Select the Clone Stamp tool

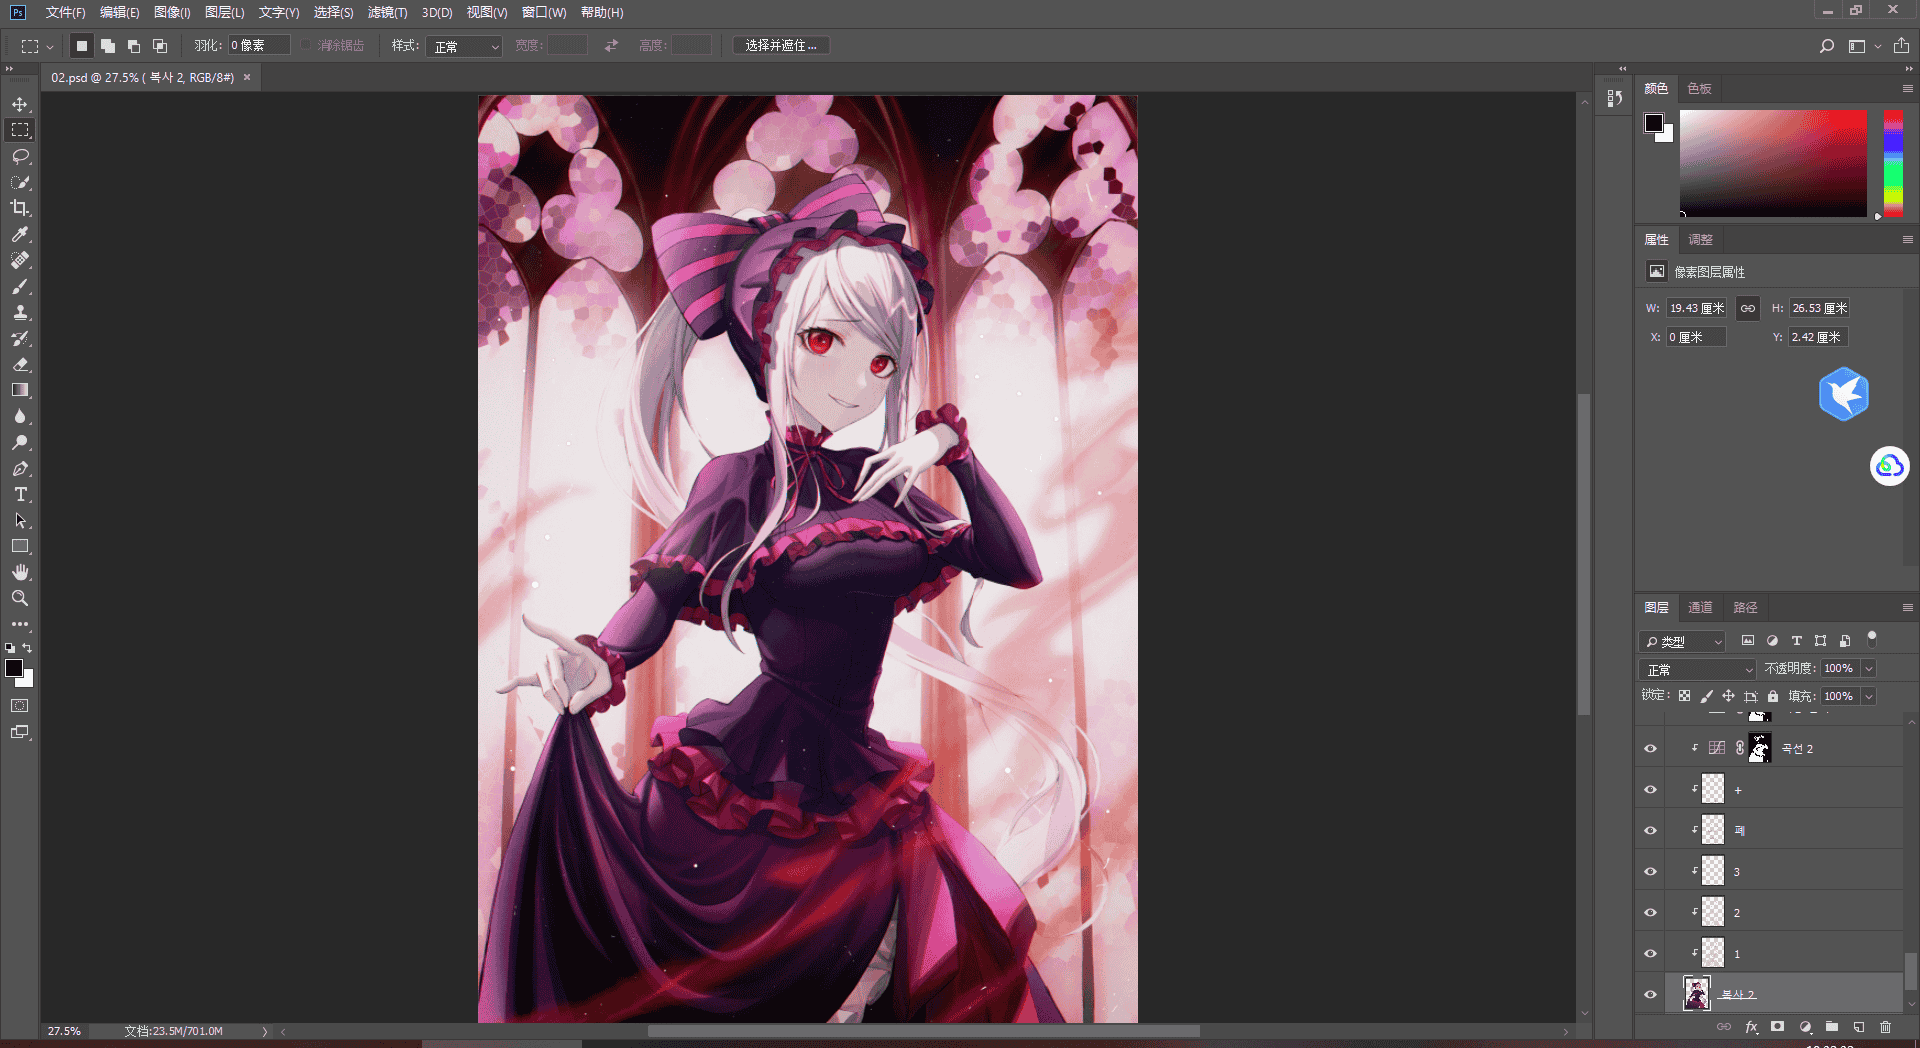20,313
